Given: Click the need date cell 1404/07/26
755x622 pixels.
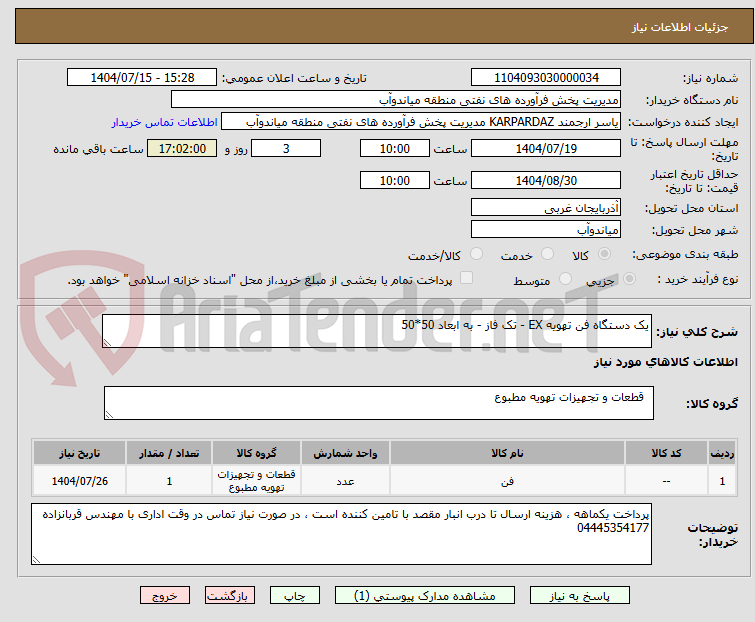Looking at the screenshot, I should pyautogui.click(x=79, y=480).
